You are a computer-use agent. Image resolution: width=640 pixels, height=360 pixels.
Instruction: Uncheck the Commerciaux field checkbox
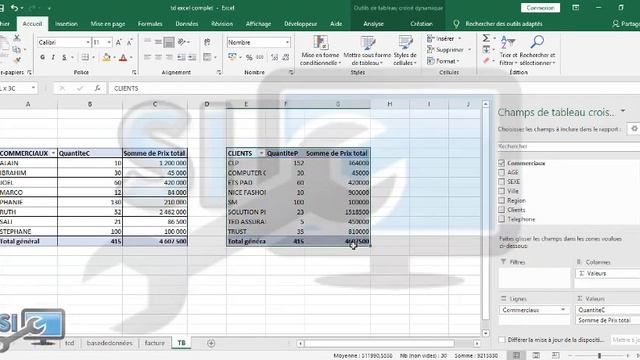502,163
